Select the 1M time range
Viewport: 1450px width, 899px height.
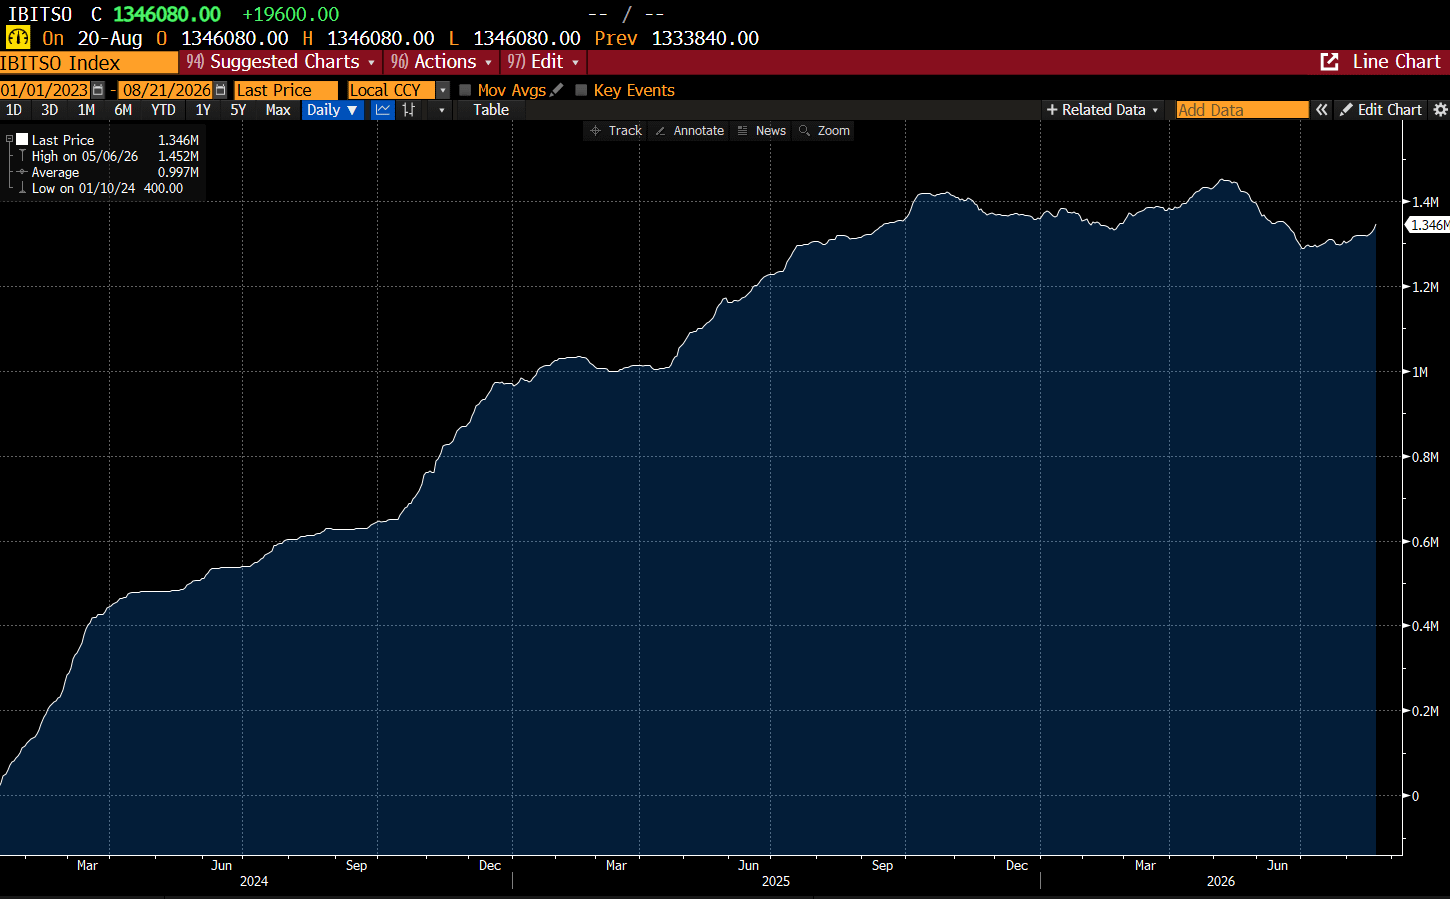[86, 110]
